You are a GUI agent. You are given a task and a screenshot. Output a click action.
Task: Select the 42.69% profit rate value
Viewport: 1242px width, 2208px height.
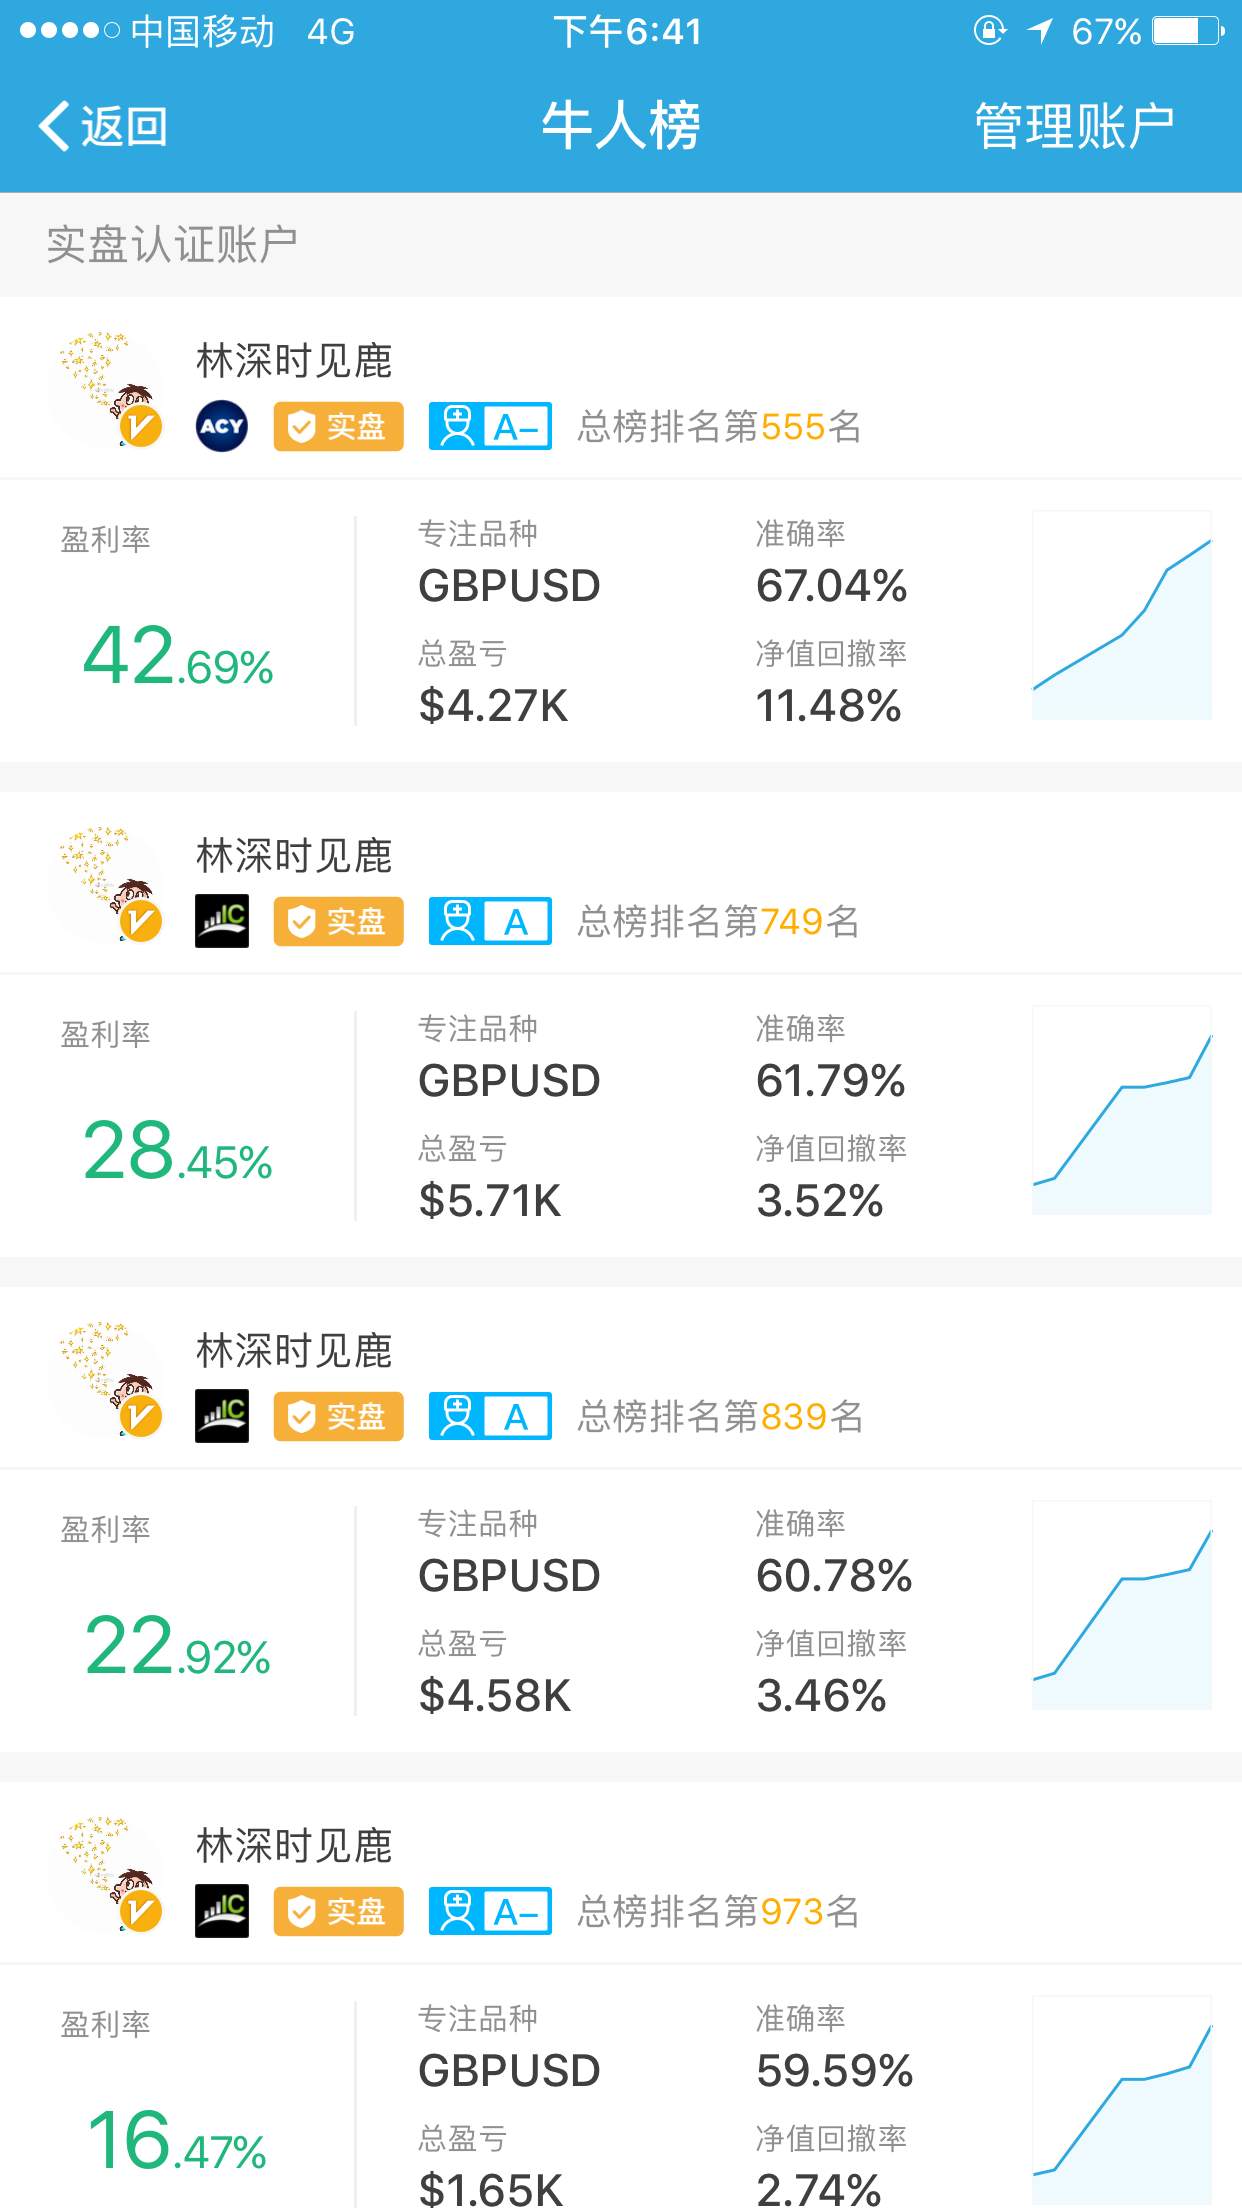(178, 658)
